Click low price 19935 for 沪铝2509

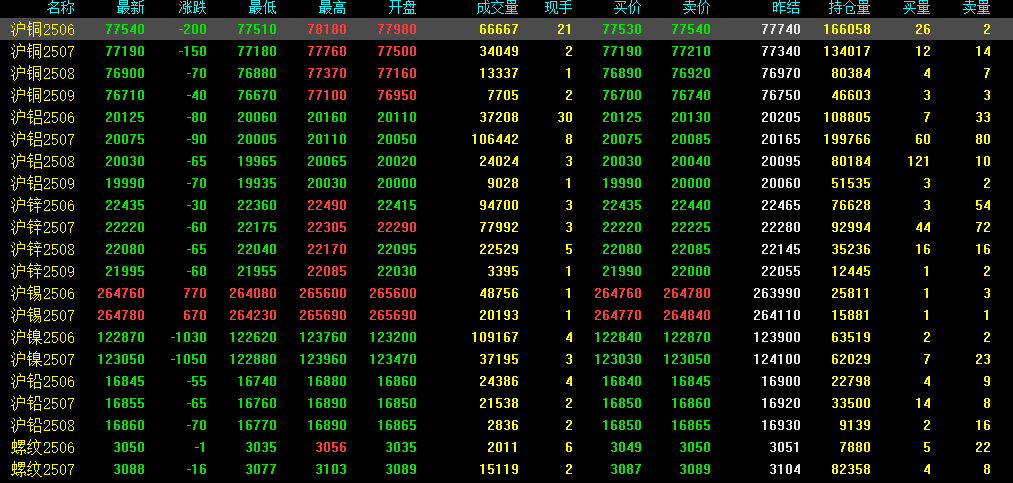pos(256,183)
